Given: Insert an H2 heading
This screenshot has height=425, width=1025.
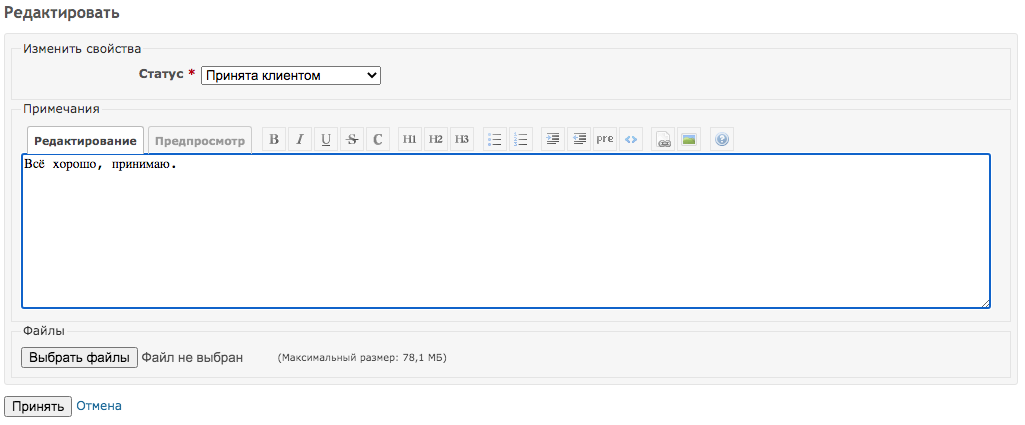Looking at the screenshot, I should pyautogui.click(x=436, y=140).
